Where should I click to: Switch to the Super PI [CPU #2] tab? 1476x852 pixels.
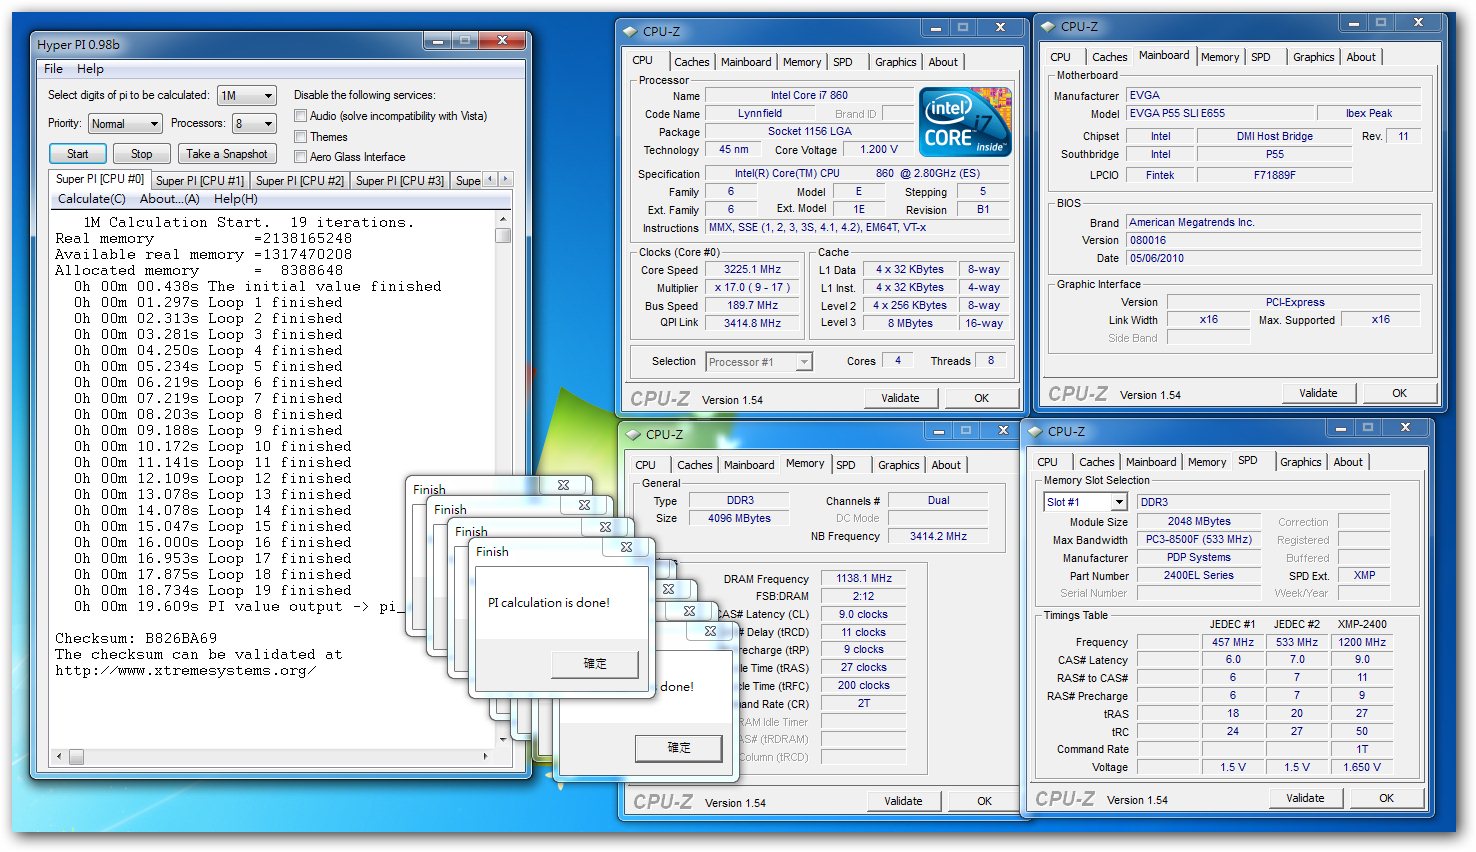click(299, 181)
